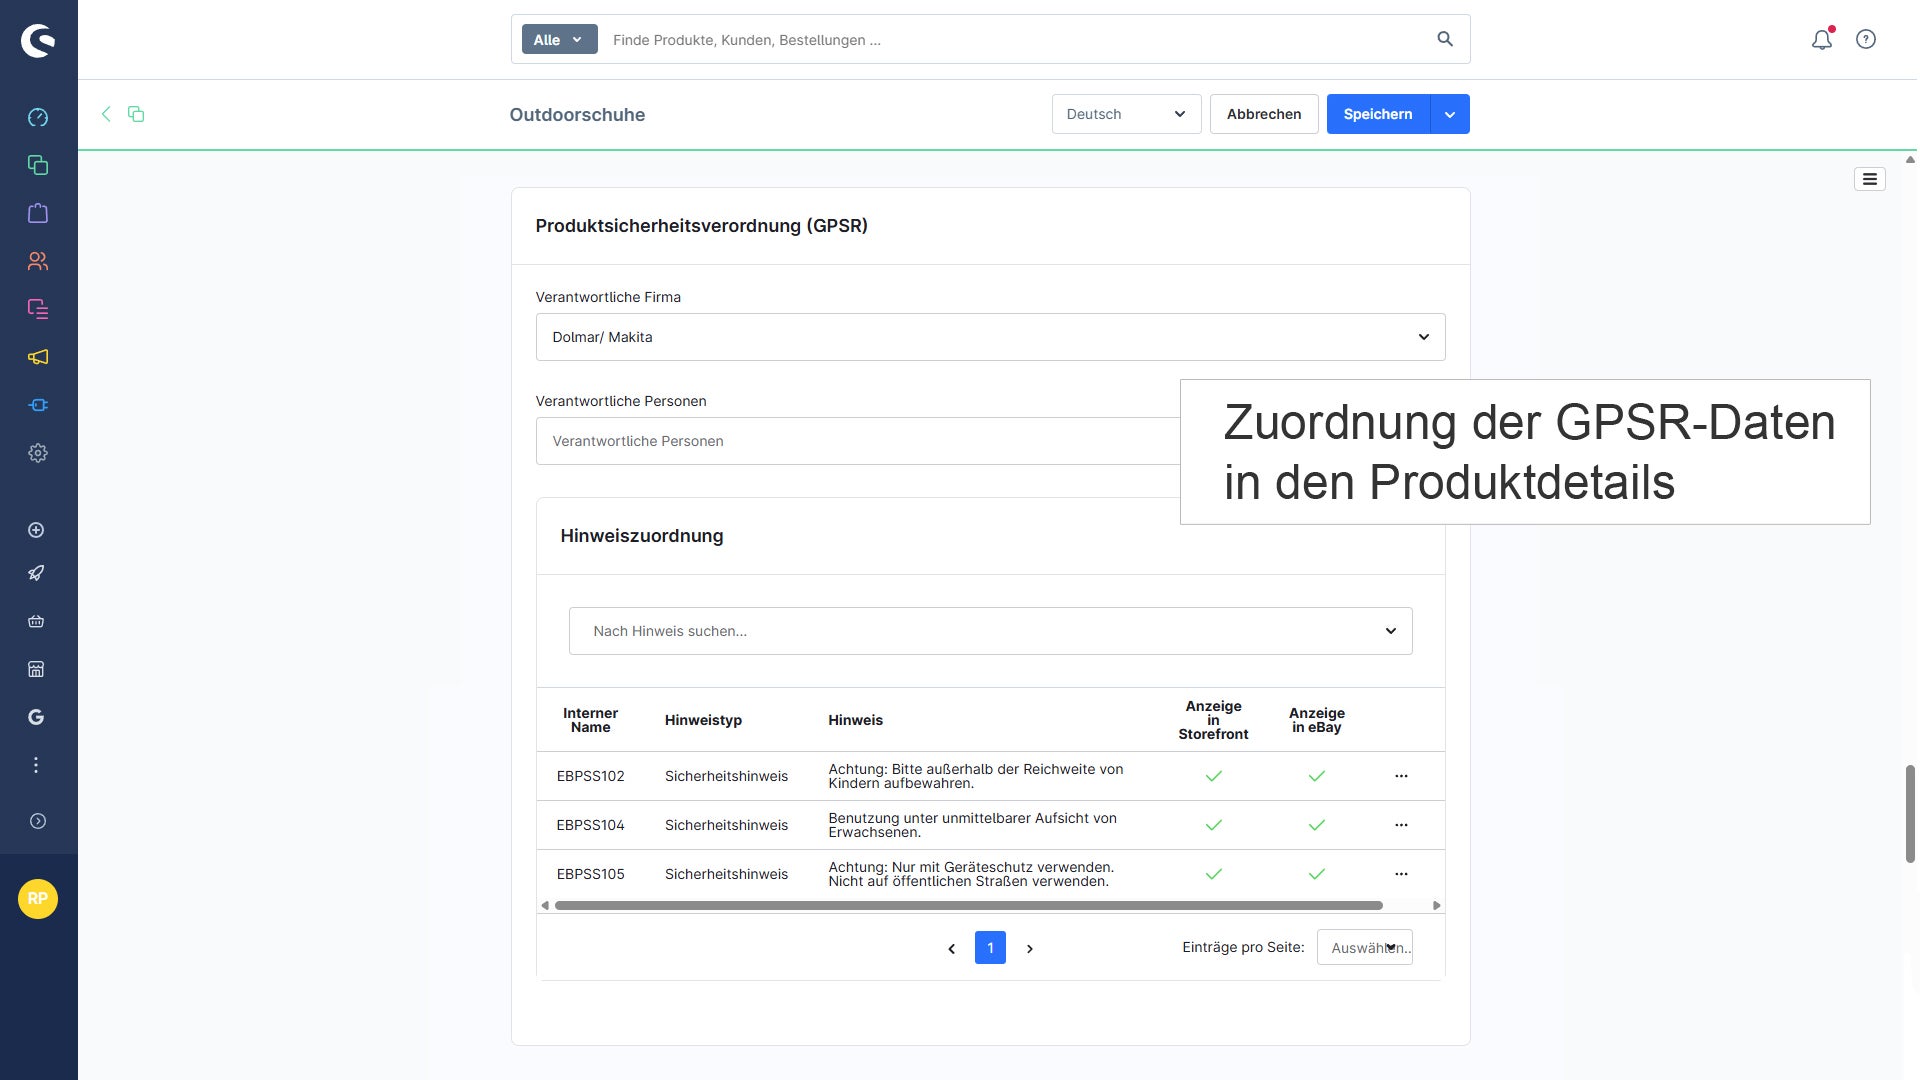This screenshot has width=1920, height=1080.
Task: Click the rocket sidebar icon
Action: (36, 573)
